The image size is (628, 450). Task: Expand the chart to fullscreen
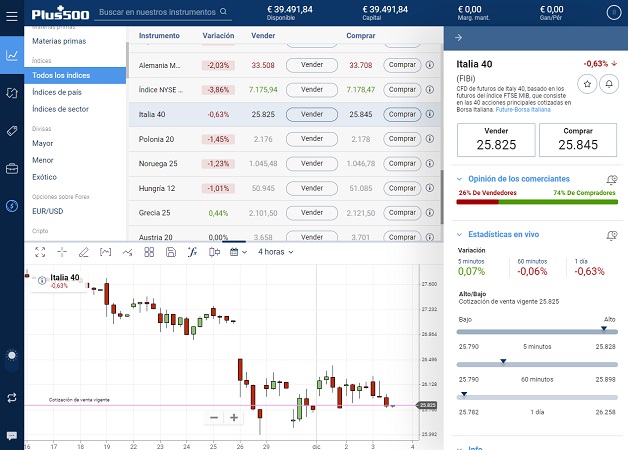coord(40,252)
